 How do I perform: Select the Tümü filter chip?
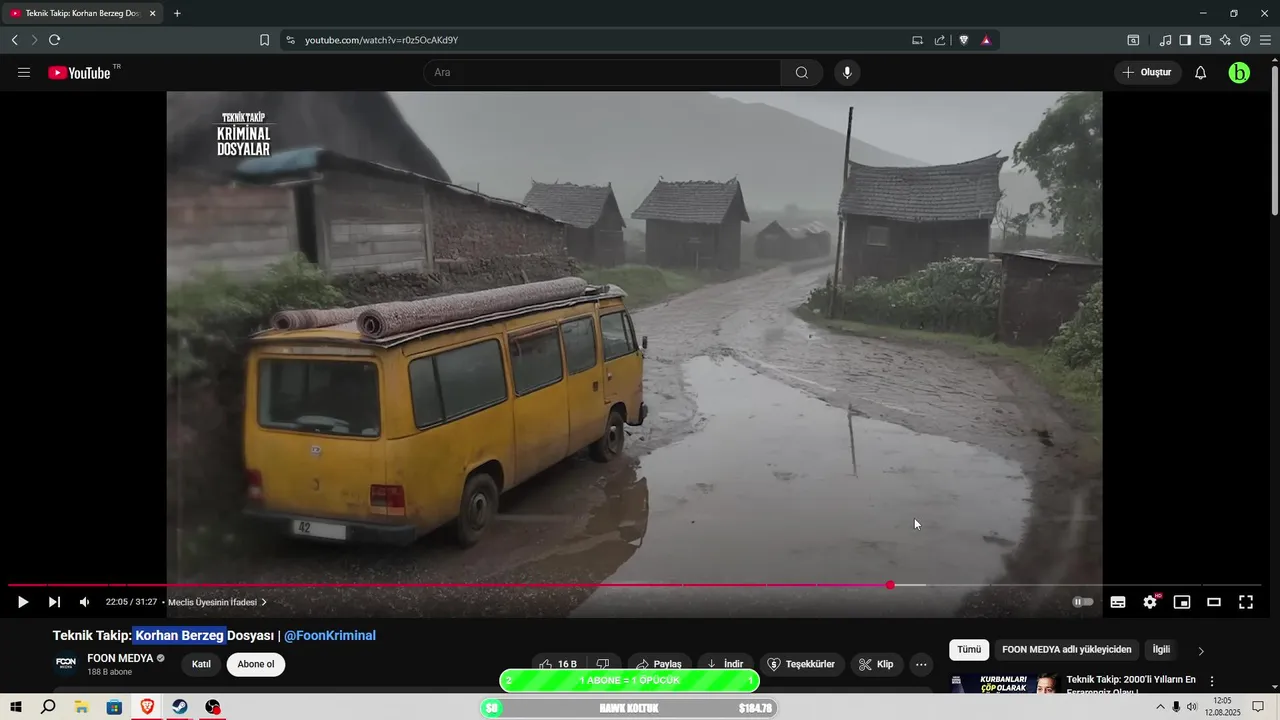point(969,649)
